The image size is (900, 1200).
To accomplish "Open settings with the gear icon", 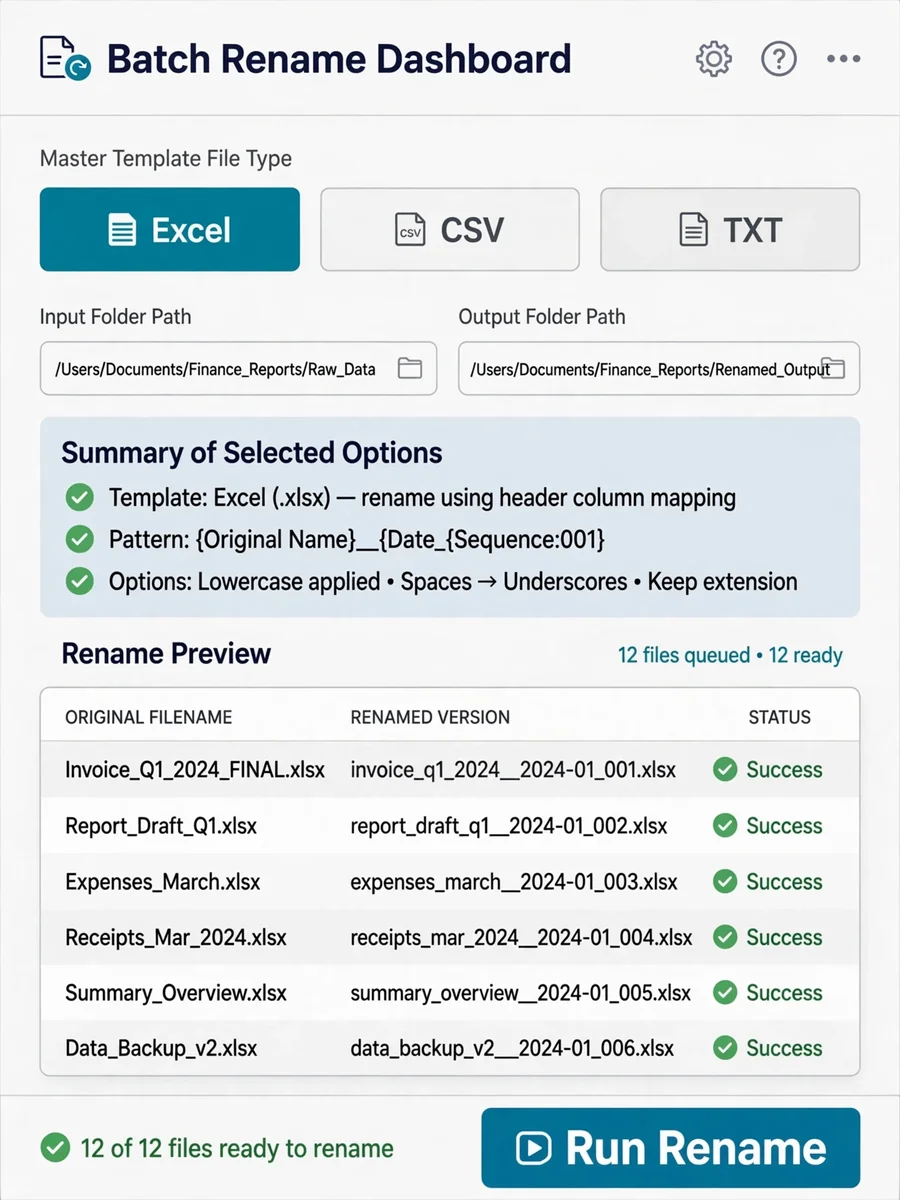I will (714, 59).
